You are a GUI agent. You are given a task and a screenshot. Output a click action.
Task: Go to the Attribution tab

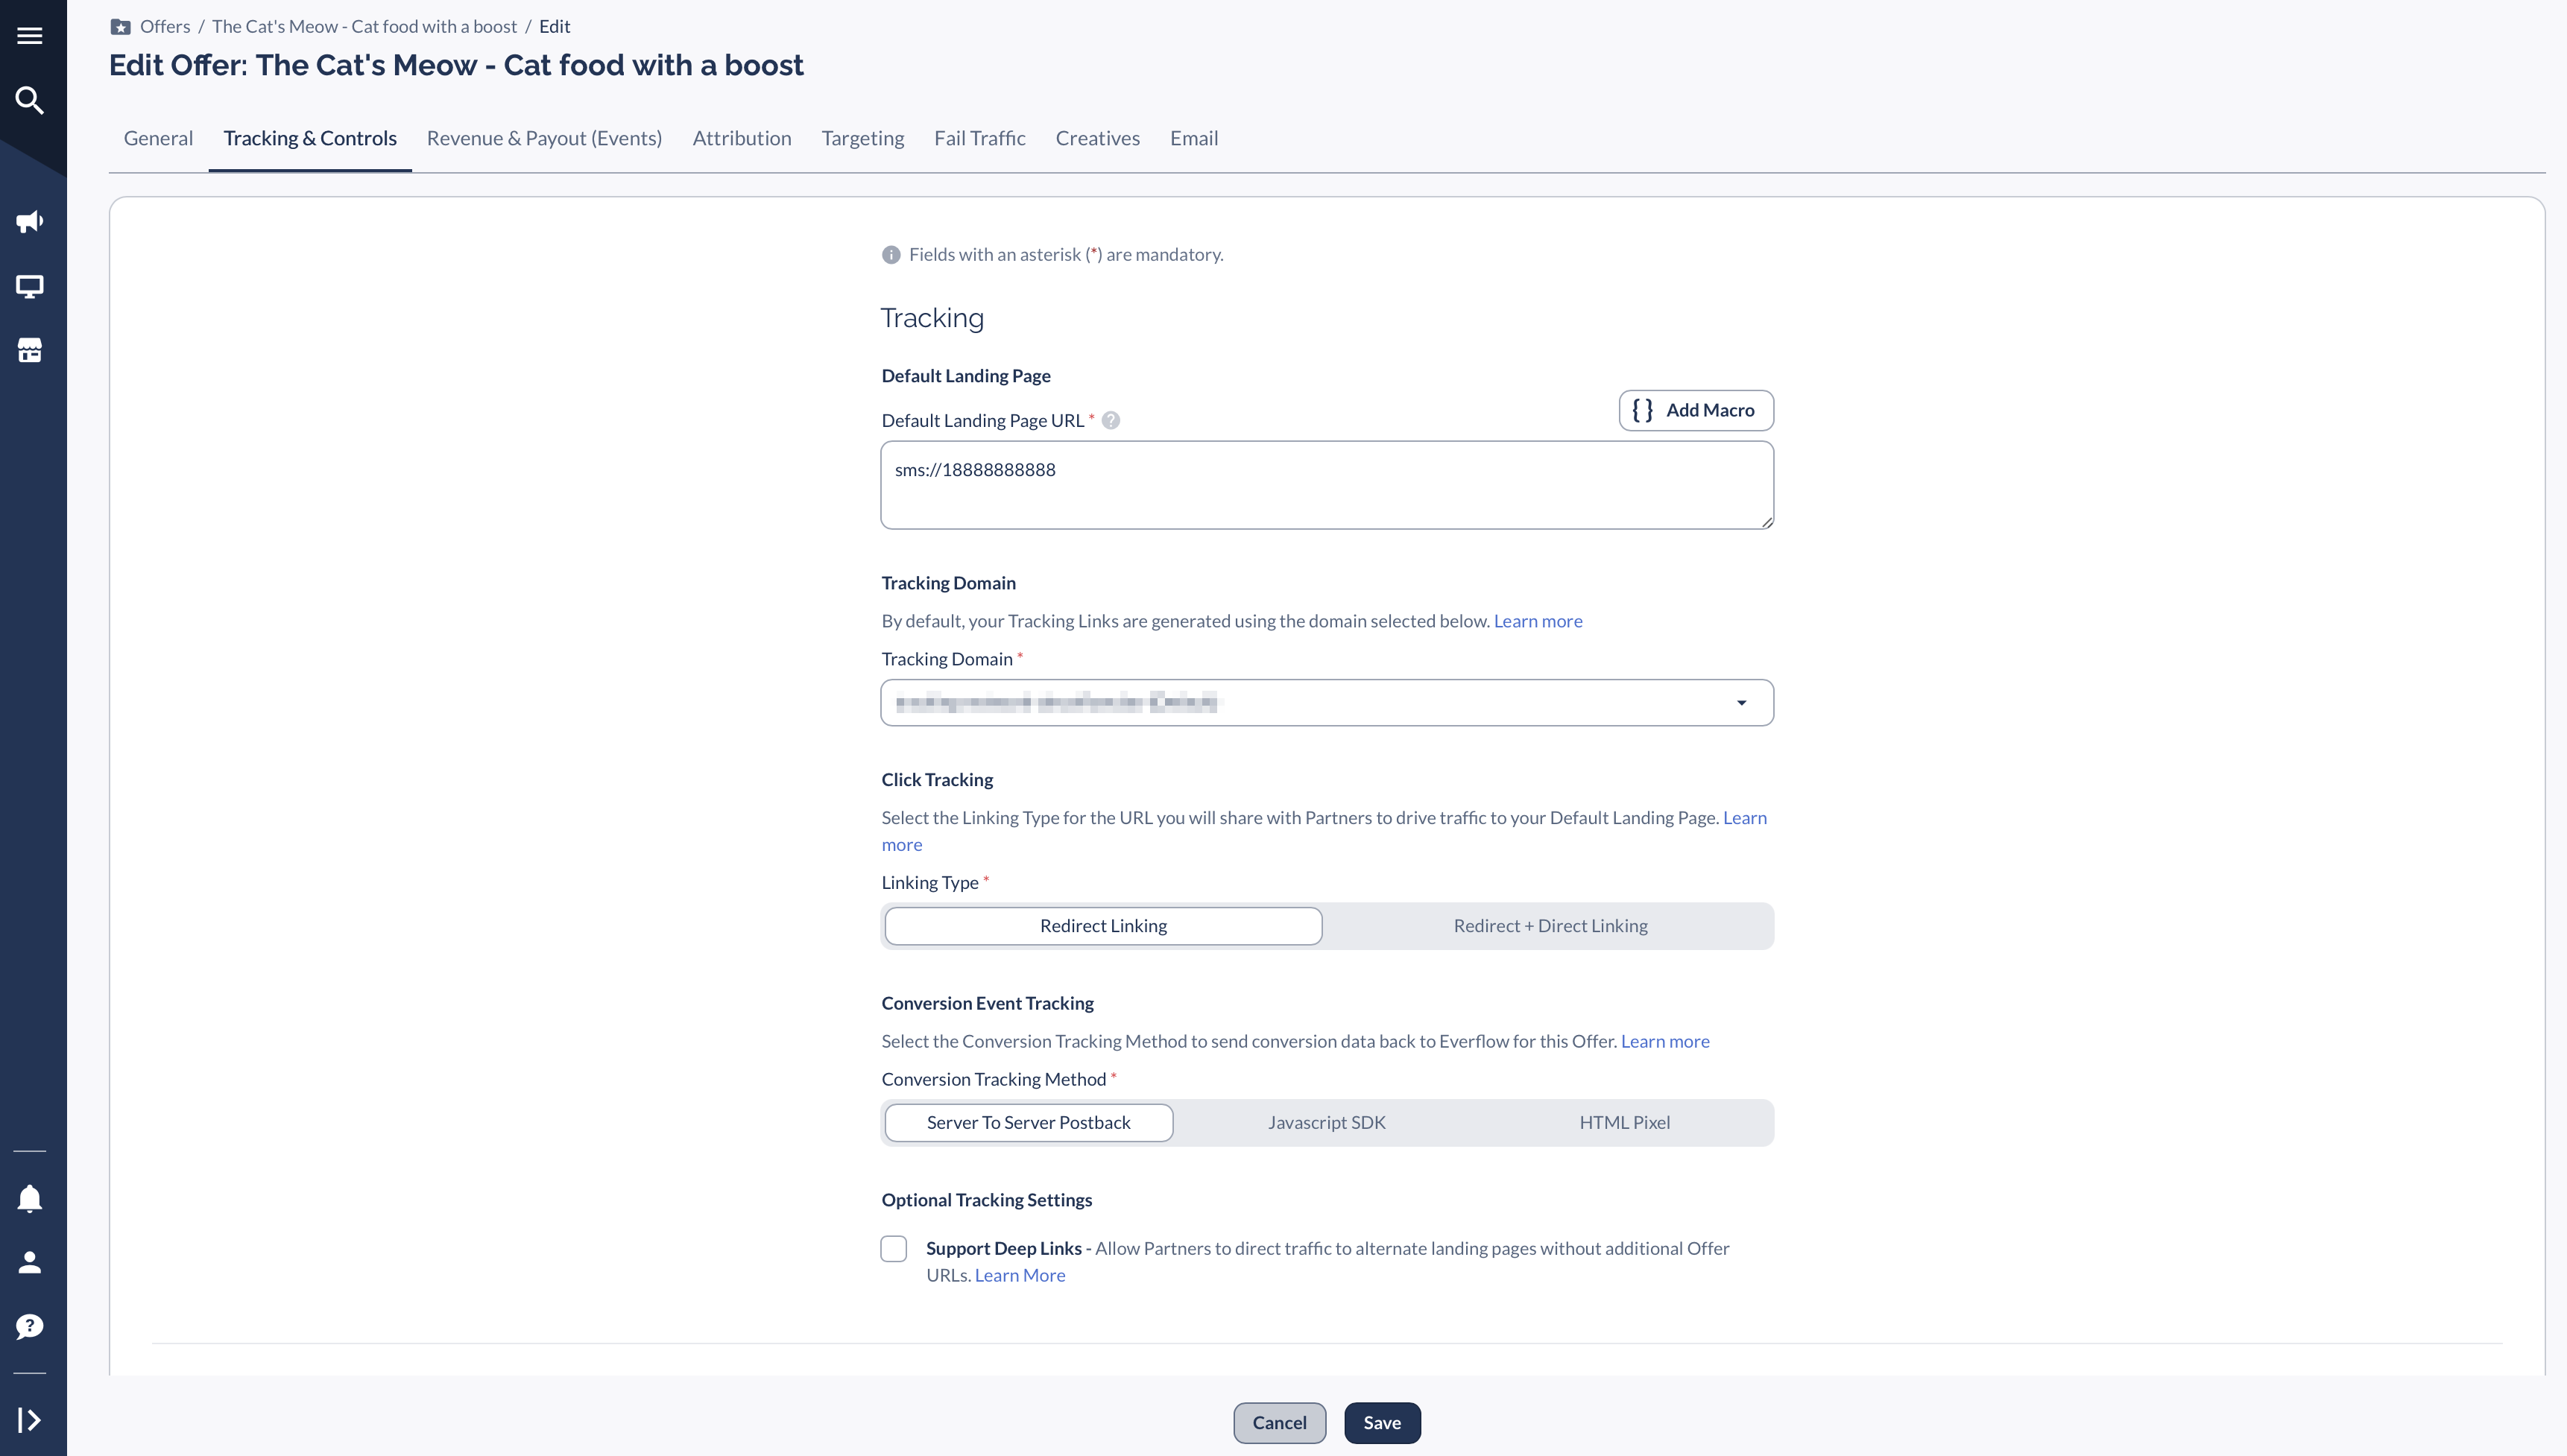tap(742, 138)
